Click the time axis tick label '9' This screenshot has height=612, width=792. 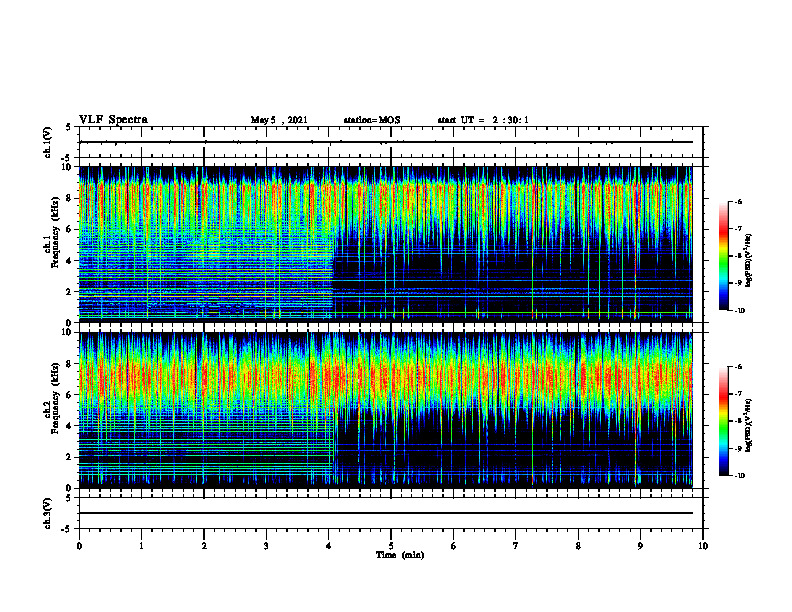point(640,546)
